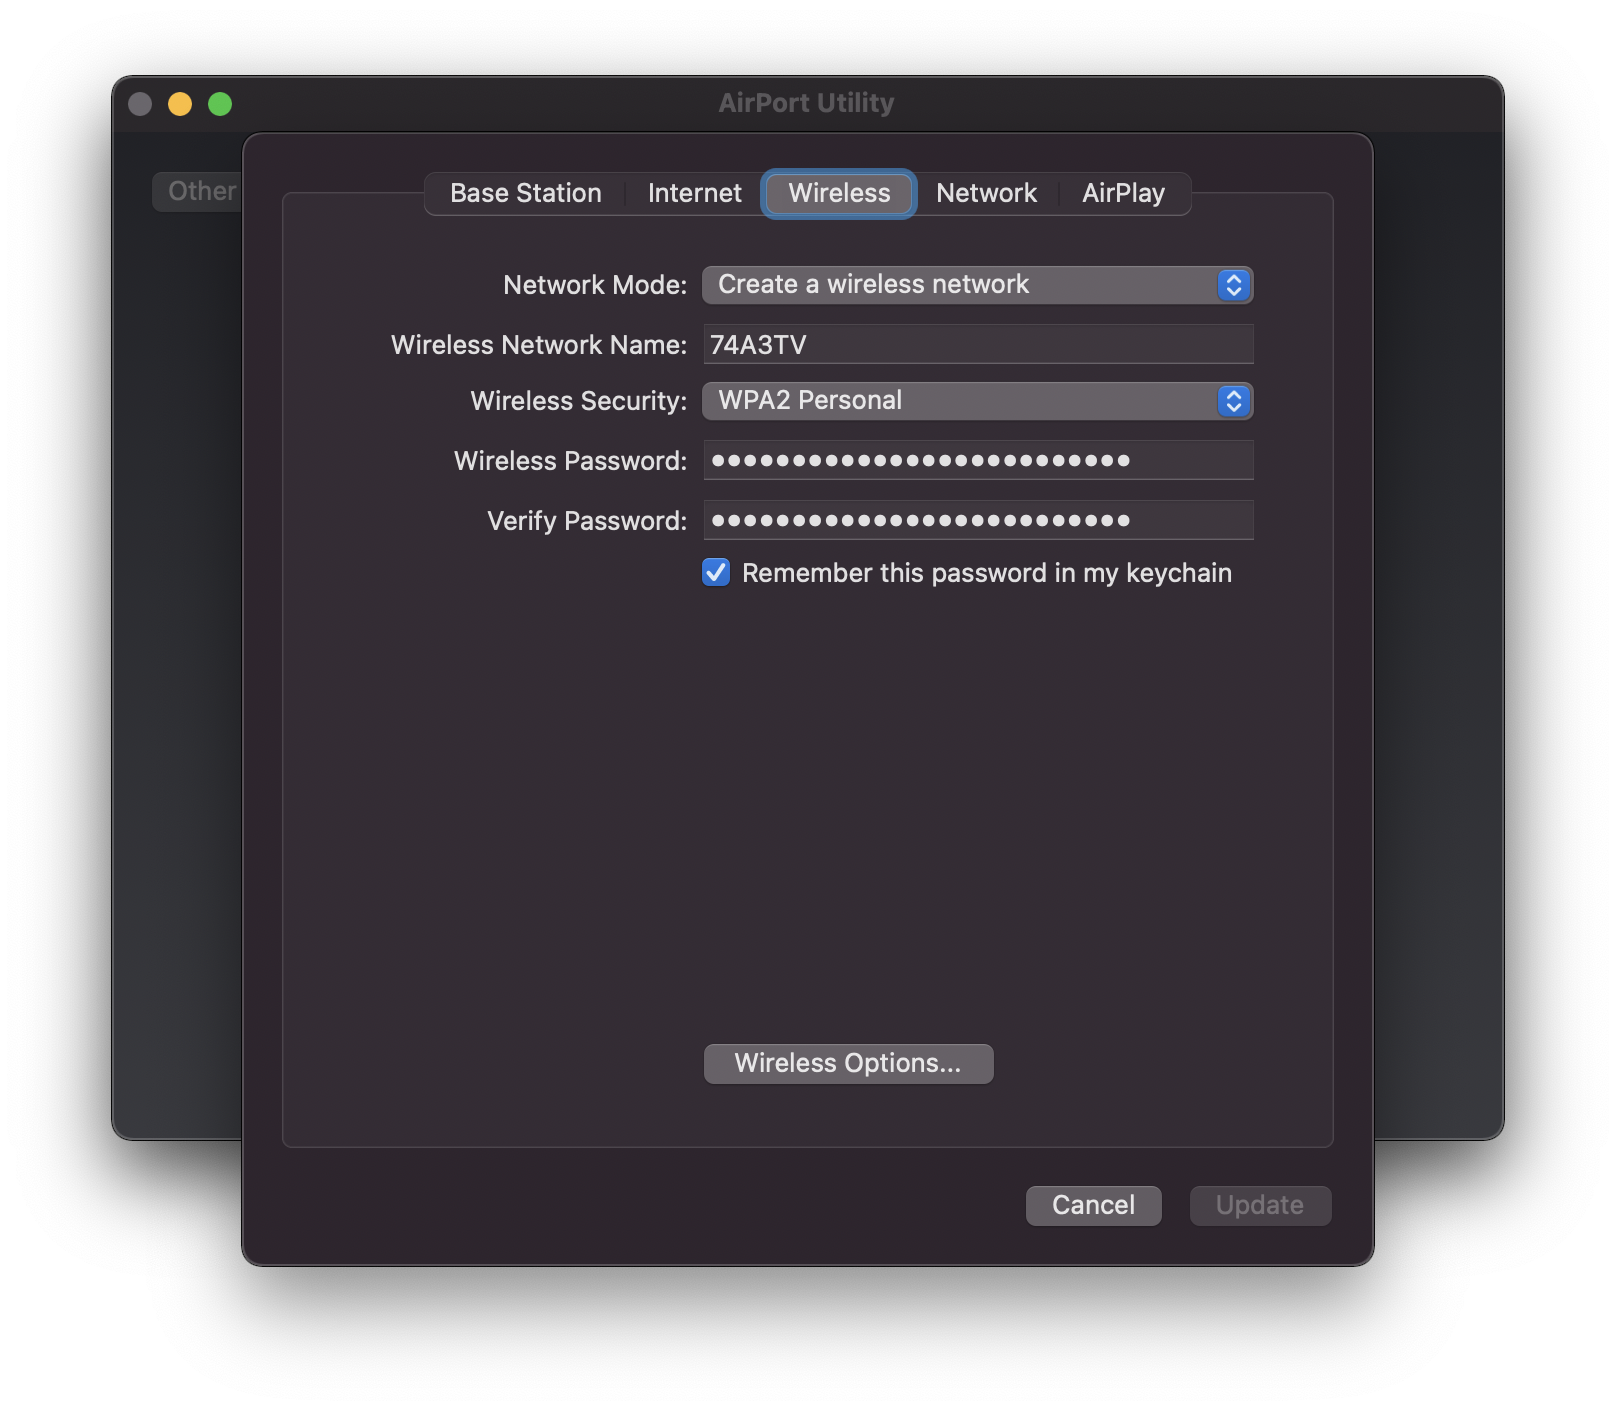
Task: Expand the Wireless Security dropdown
Action: (978, 401)
